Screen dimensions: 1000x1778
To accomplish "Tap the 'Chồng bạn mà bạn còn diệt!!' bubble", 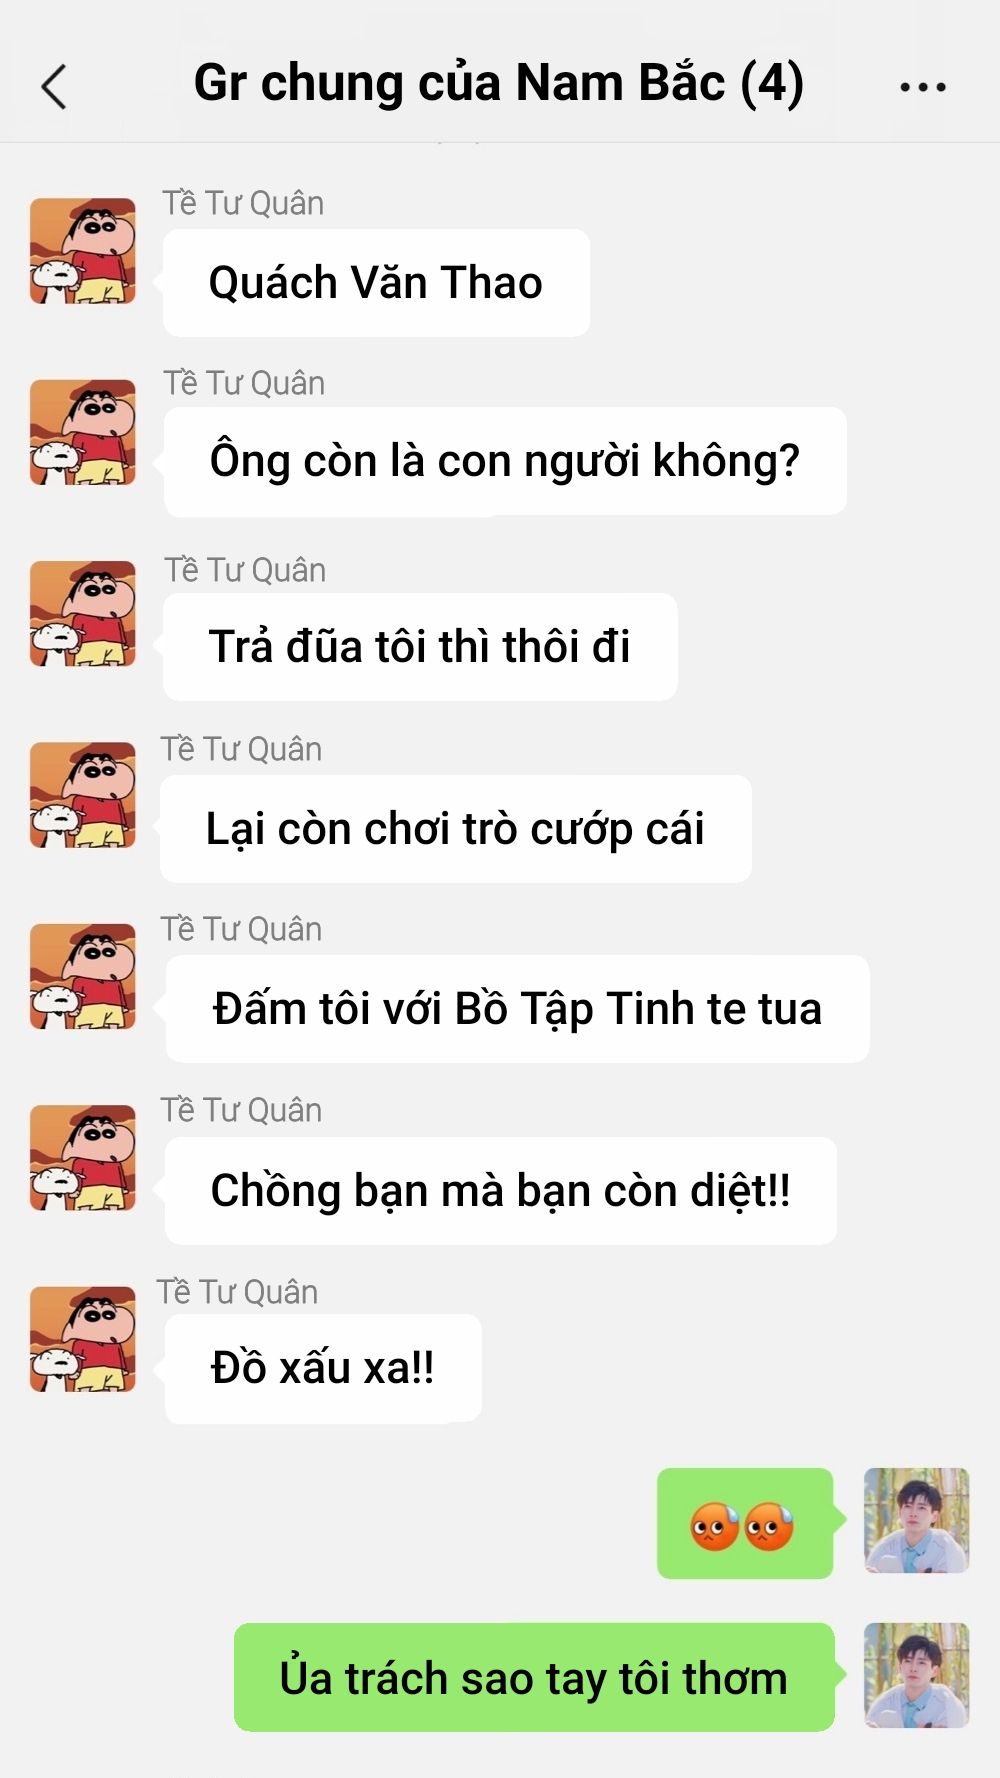I will pos(500,1191).
